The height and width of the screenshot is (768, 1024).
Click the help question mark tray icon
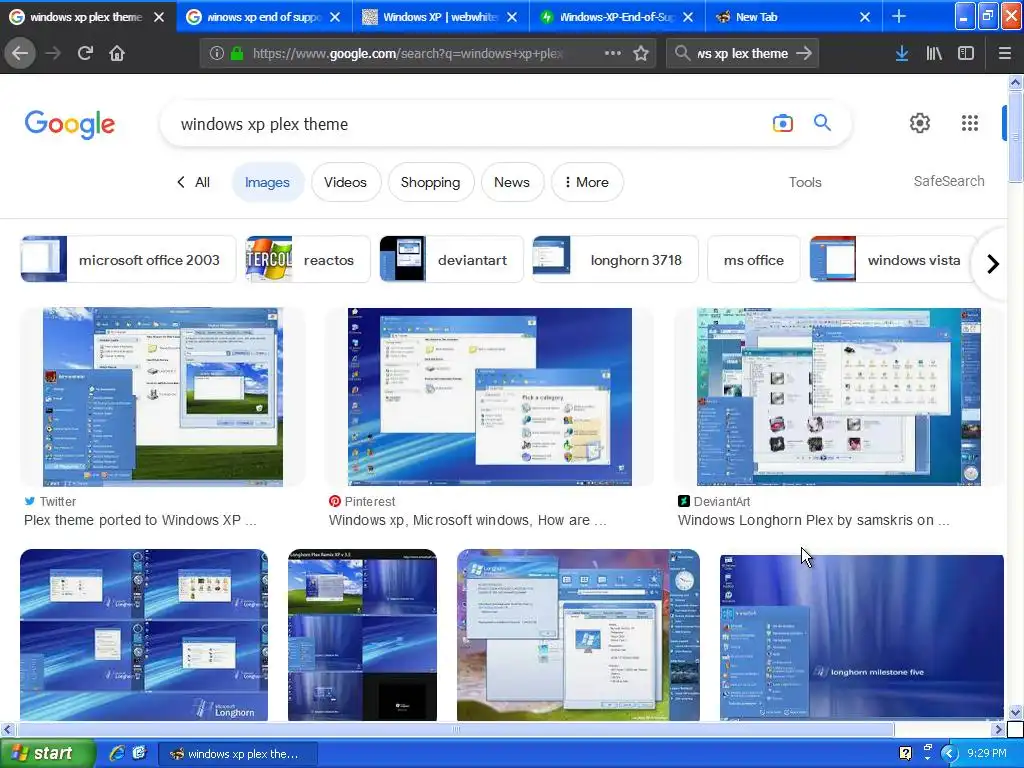[x=905, y=753]
